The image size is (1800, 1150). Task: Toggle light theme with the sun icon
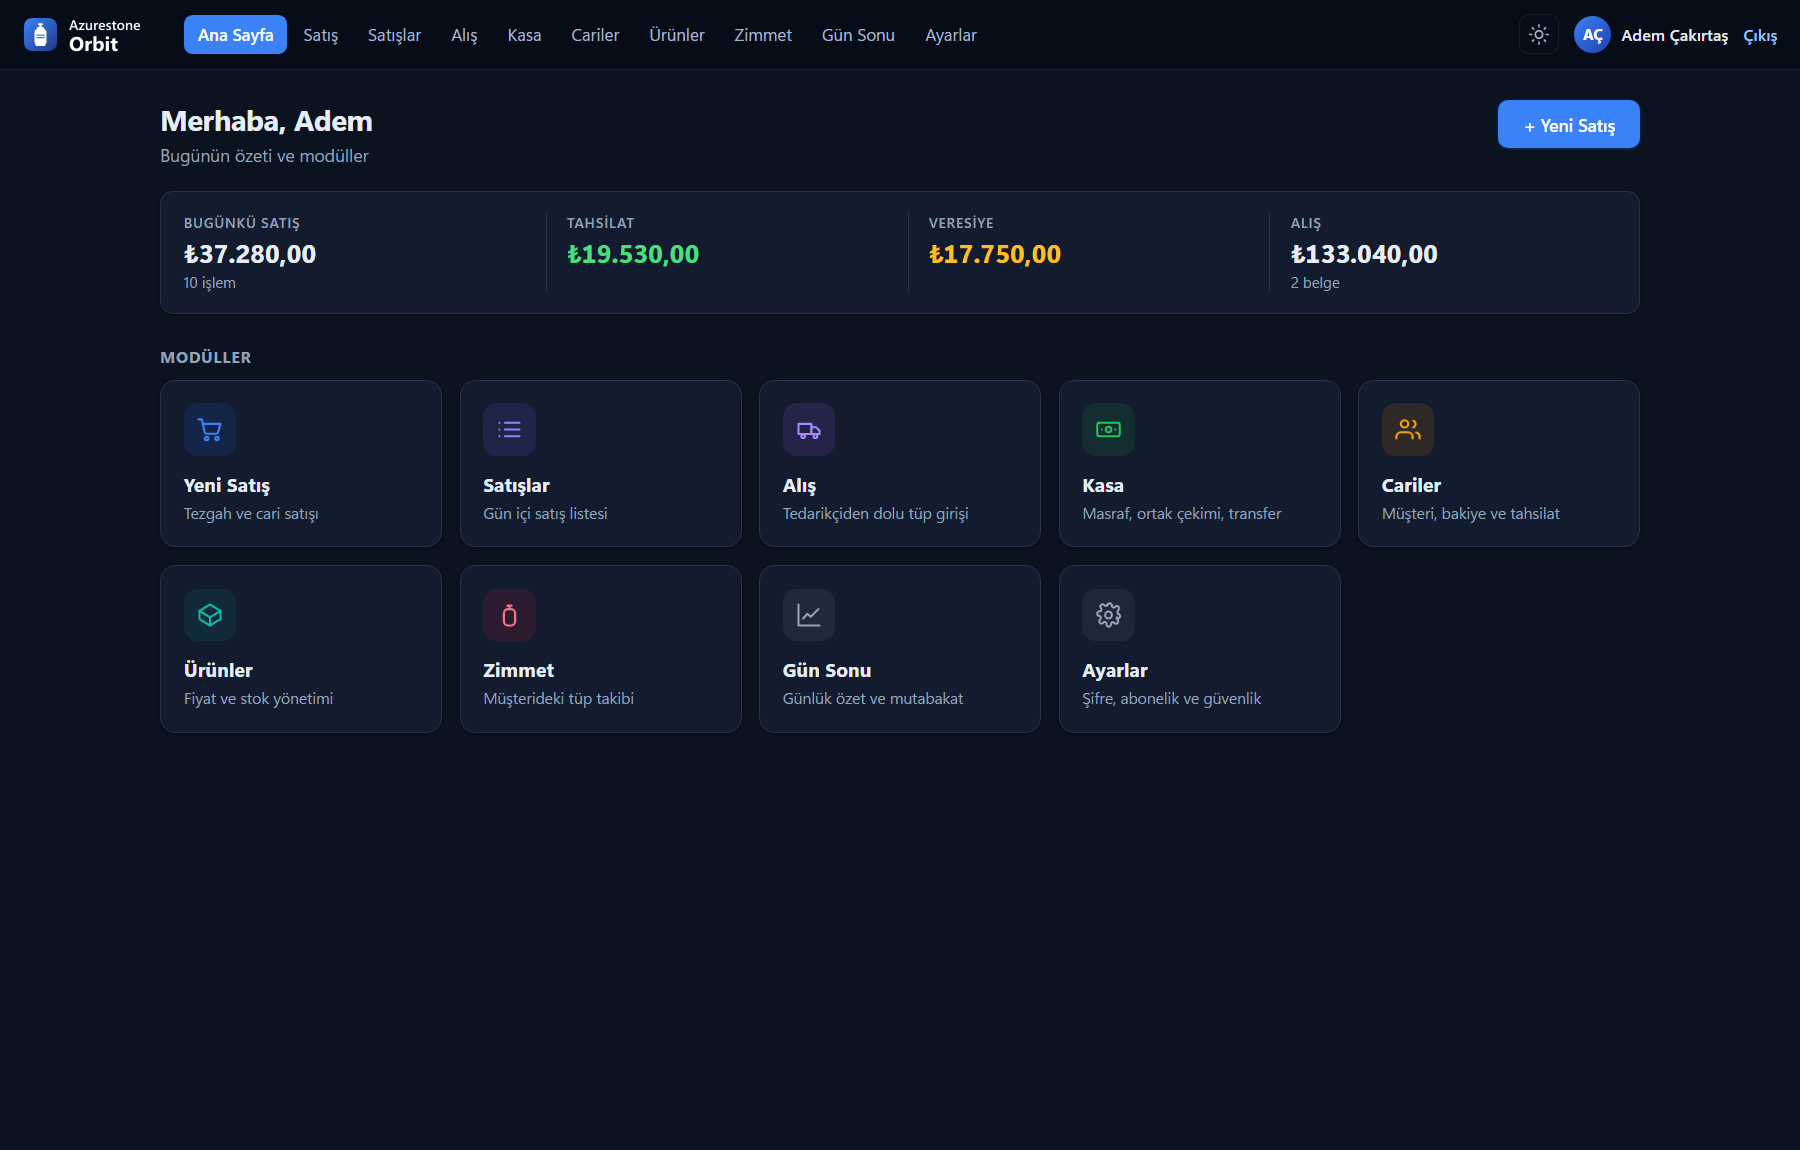tap(1539, 35)
